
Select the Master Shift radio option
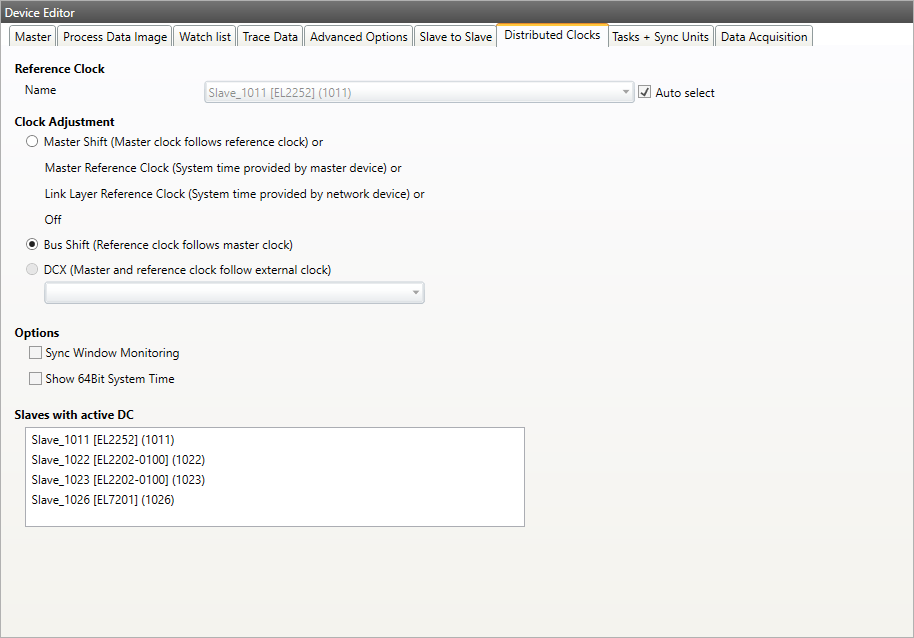click(32, 142)
